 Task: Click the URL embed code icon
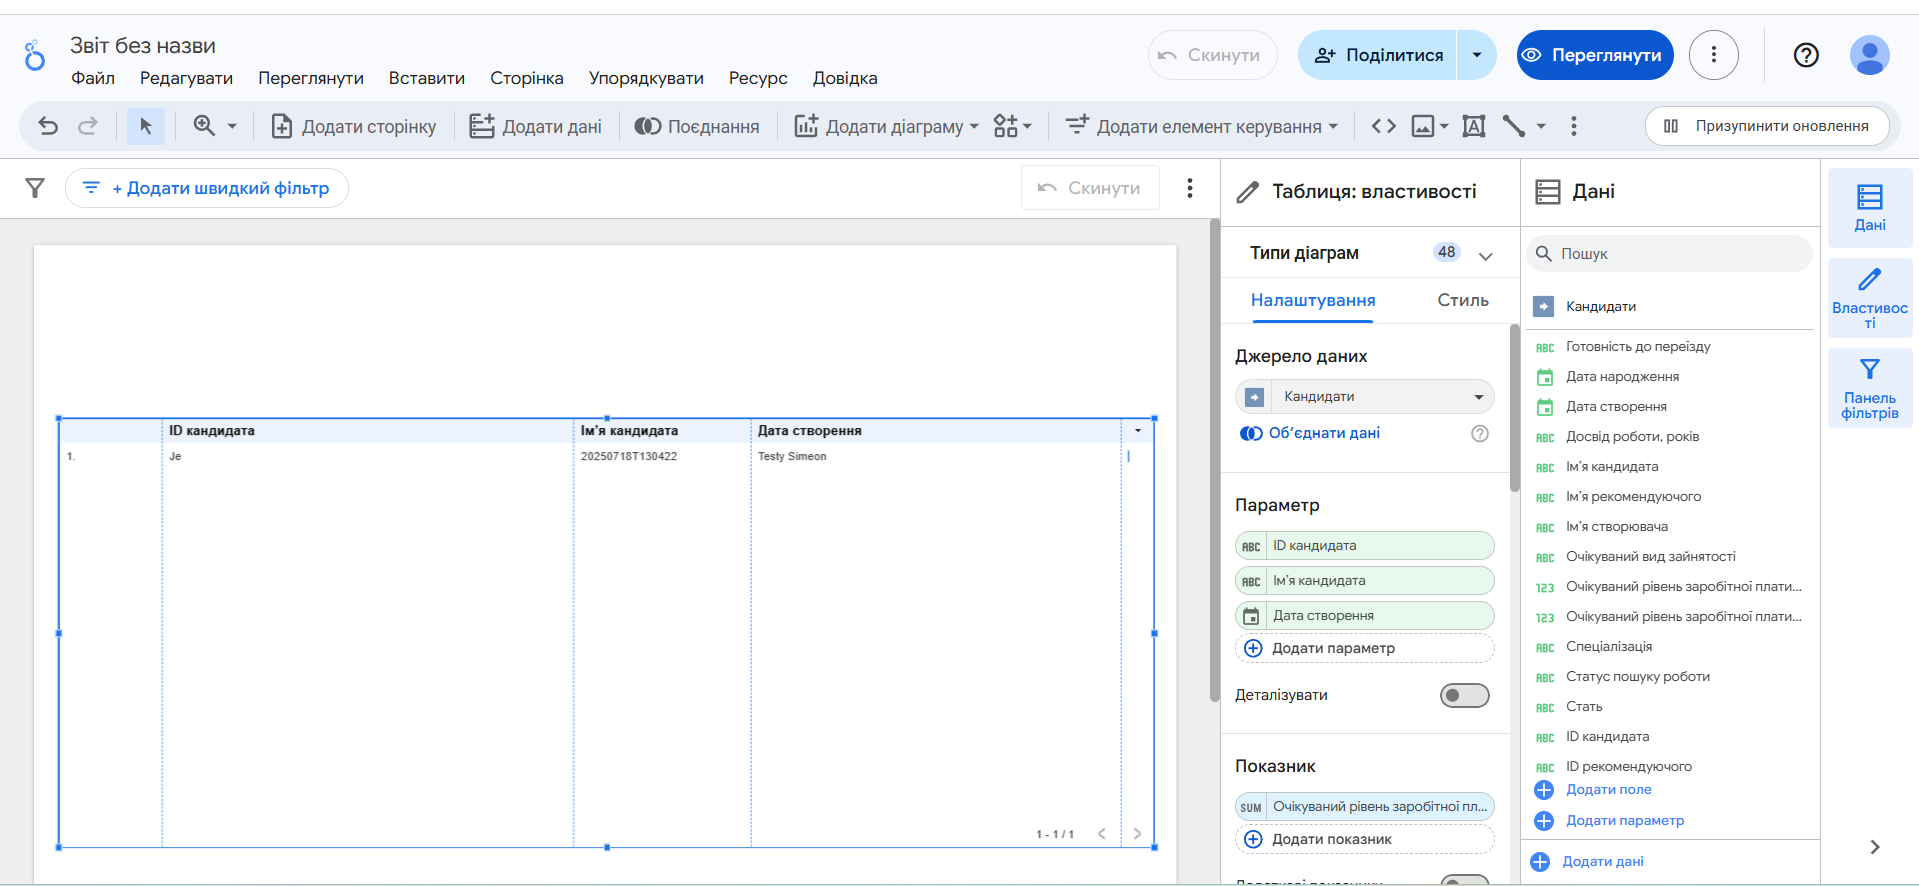tap(1383, 126)
